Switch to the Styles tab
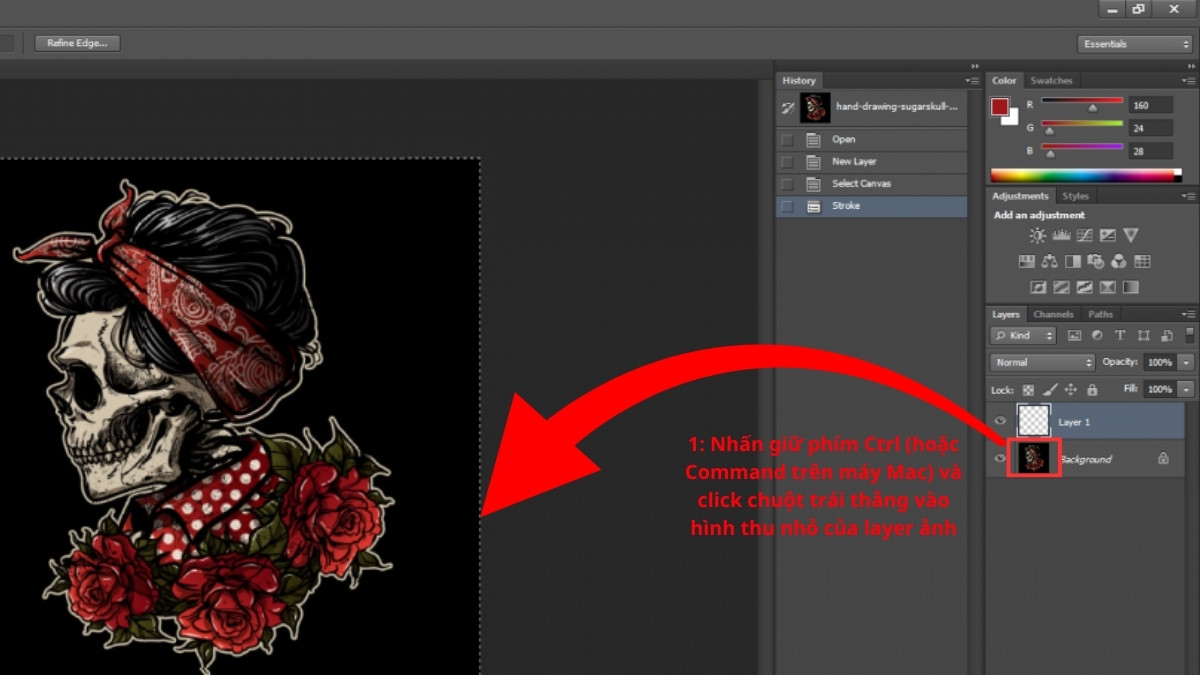 tap(1075, 196)
